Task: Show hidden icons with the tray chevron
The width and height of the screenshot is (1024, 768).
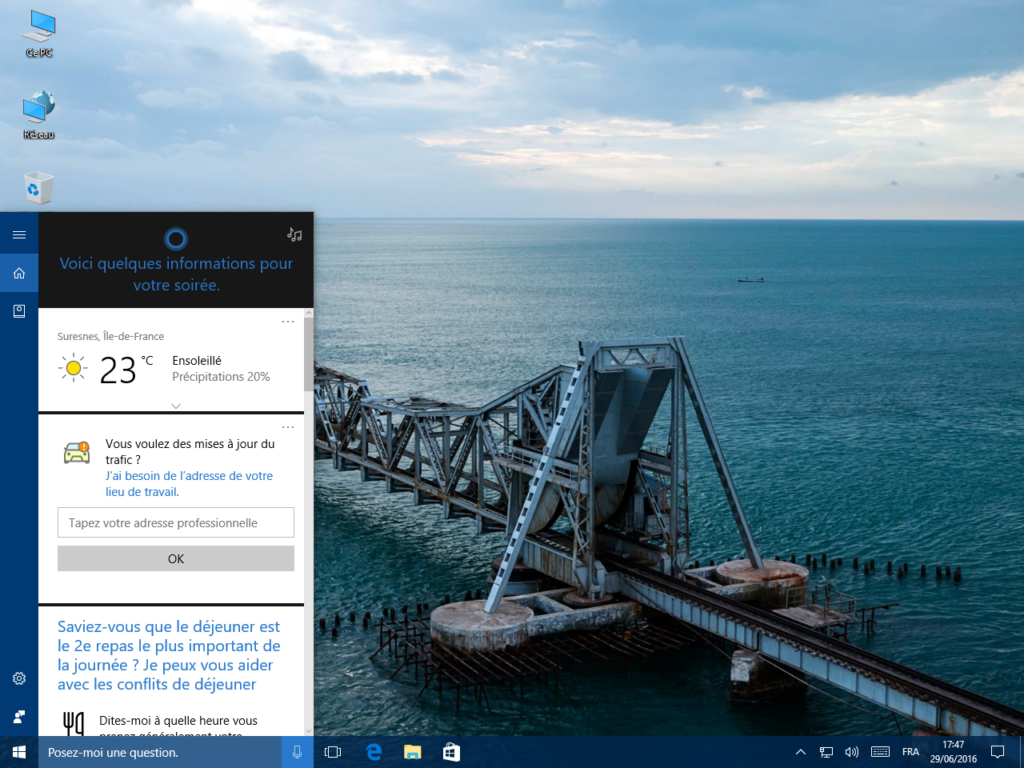Action: pyautogui.click(x=800, y=751)
